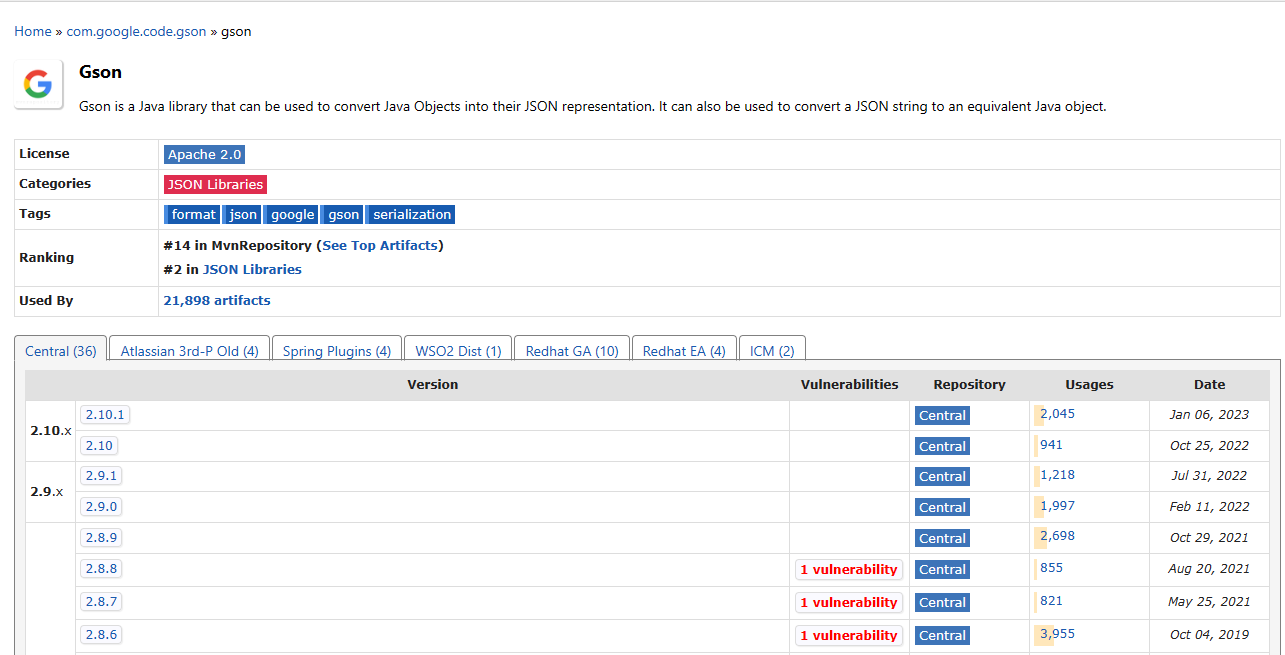Image resolution: width=1285 pixels, height=655 pixels.
Task: Click the Oct 04, 2019 date cell
Action: point(1209,635)
